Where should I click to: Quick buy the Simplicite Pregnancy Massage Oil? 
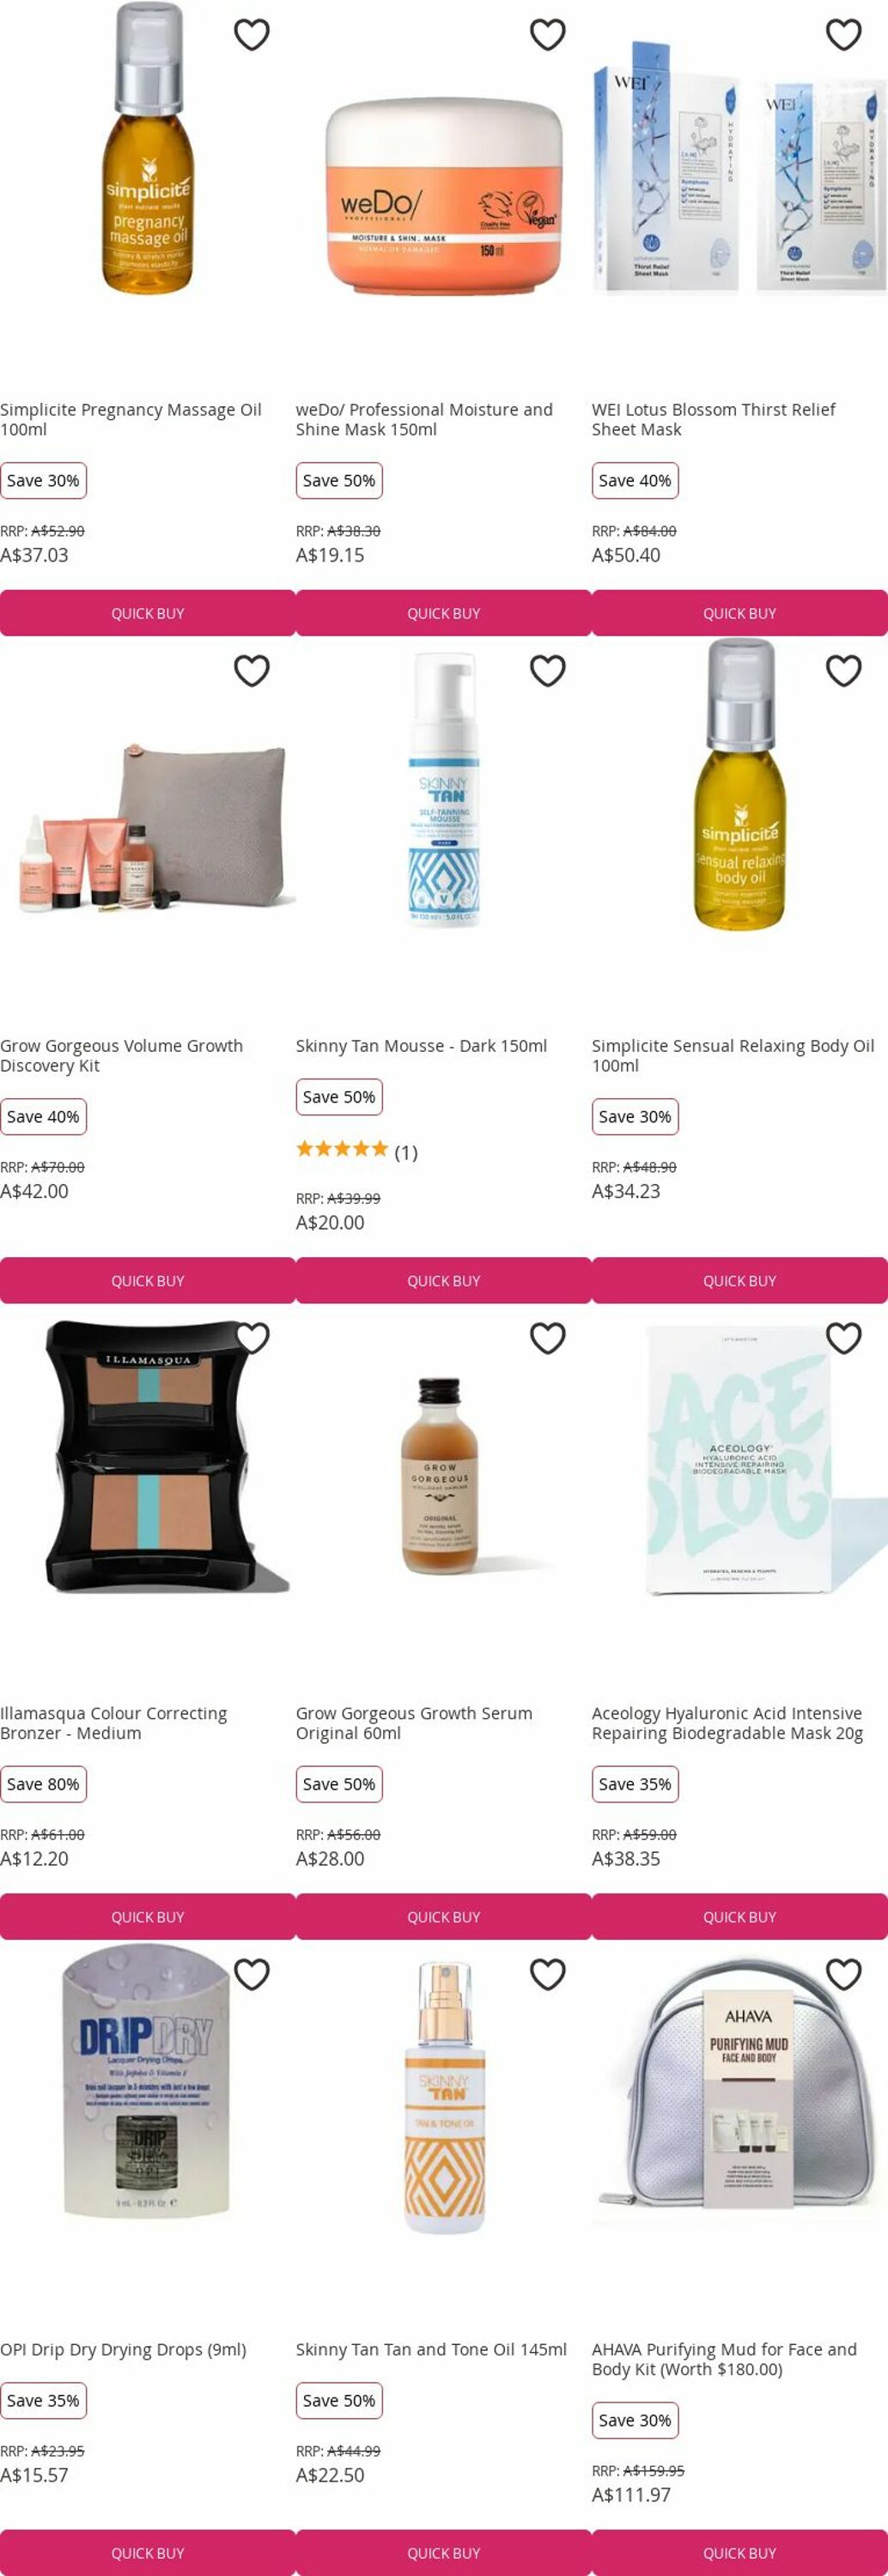[148, 613]
